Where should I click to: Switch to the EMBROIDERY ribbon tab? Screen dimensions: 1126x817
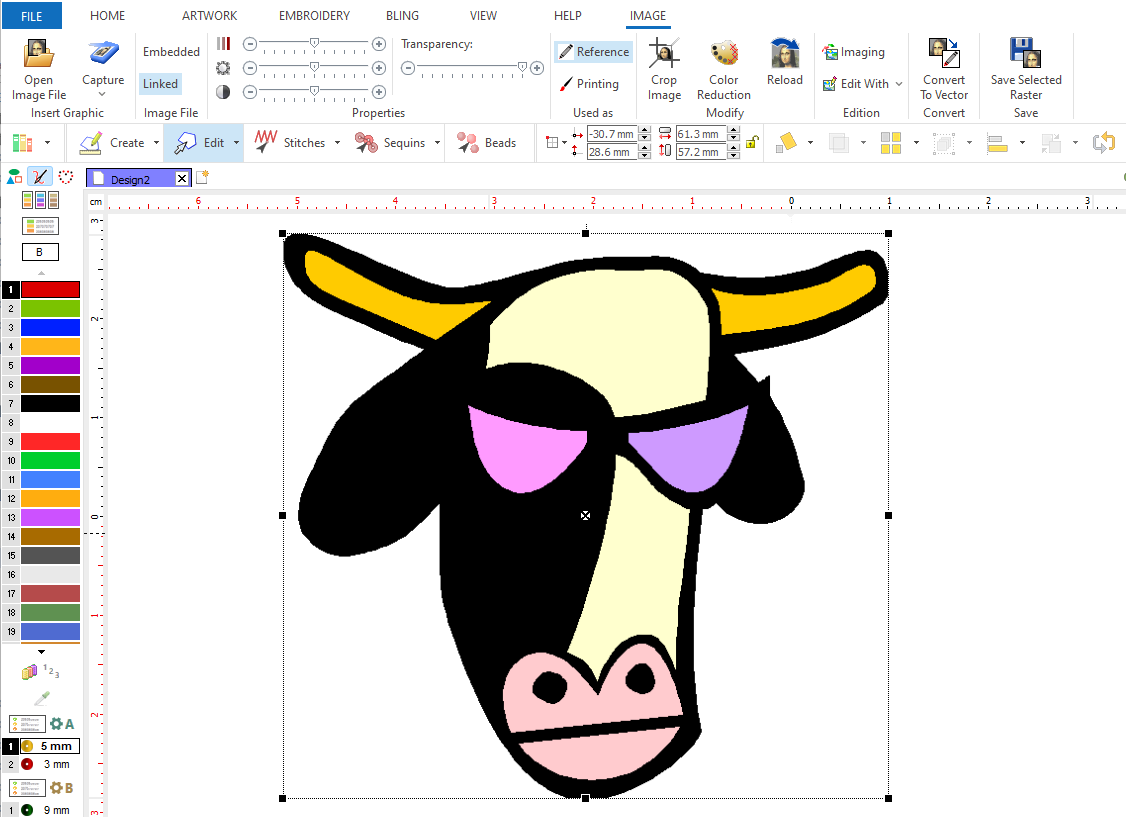point(314,16)
